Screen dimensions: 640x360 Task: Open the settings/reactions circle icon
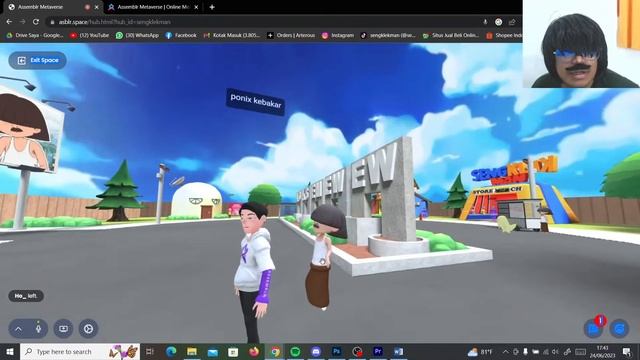click(88, 329)
